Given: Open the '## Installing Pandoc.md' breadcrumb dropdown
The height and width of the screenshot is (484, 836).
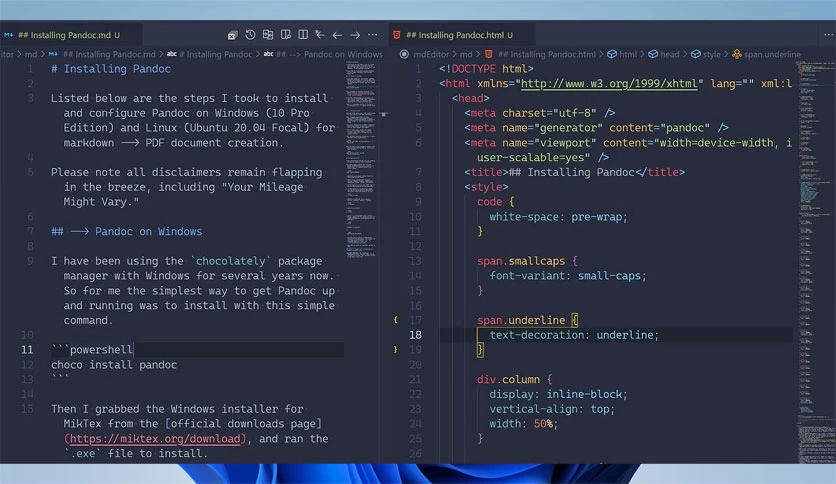Looking at the screenshot, I should 109,54.
